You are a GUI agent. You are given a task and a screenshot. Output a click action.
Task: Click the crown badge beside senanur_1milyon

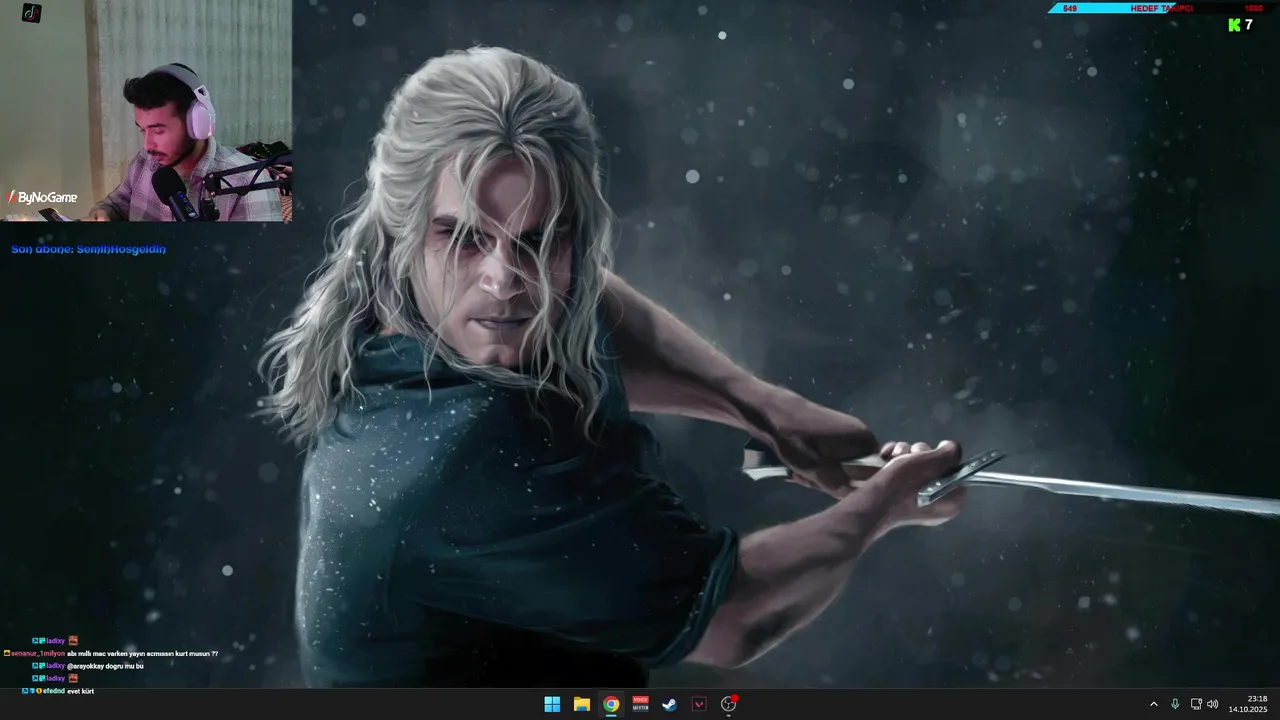click(x=7, y=653)
